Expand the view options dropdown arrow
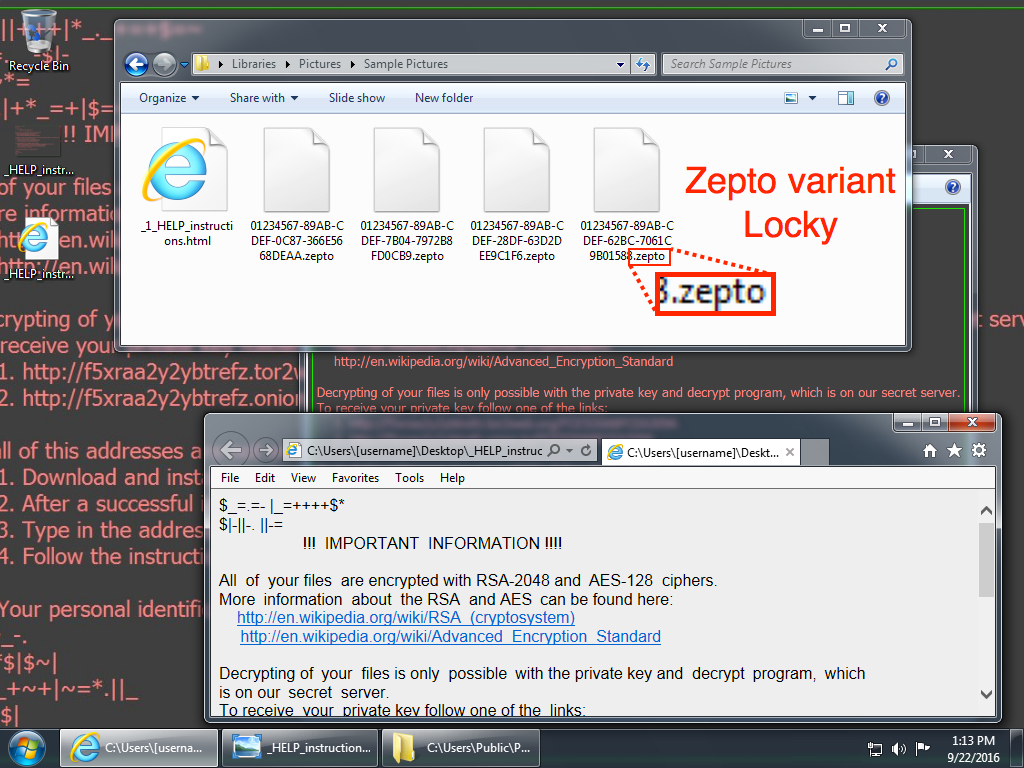Screen dimensions: 1024x768 (x=812, y=98)
